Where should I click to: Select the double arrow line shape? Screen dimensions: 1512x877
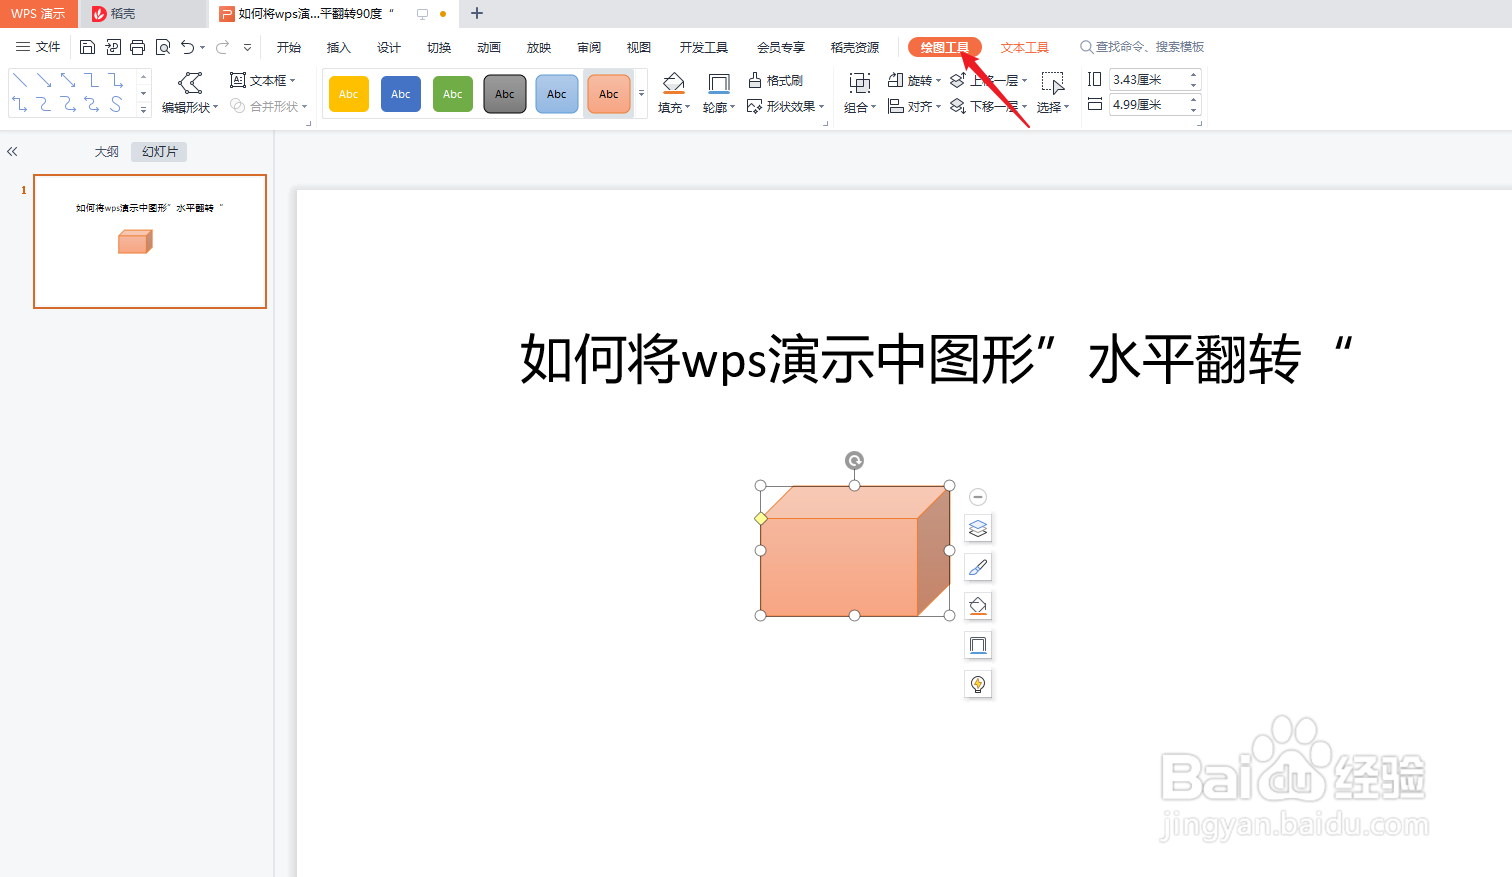click(68, 80)
